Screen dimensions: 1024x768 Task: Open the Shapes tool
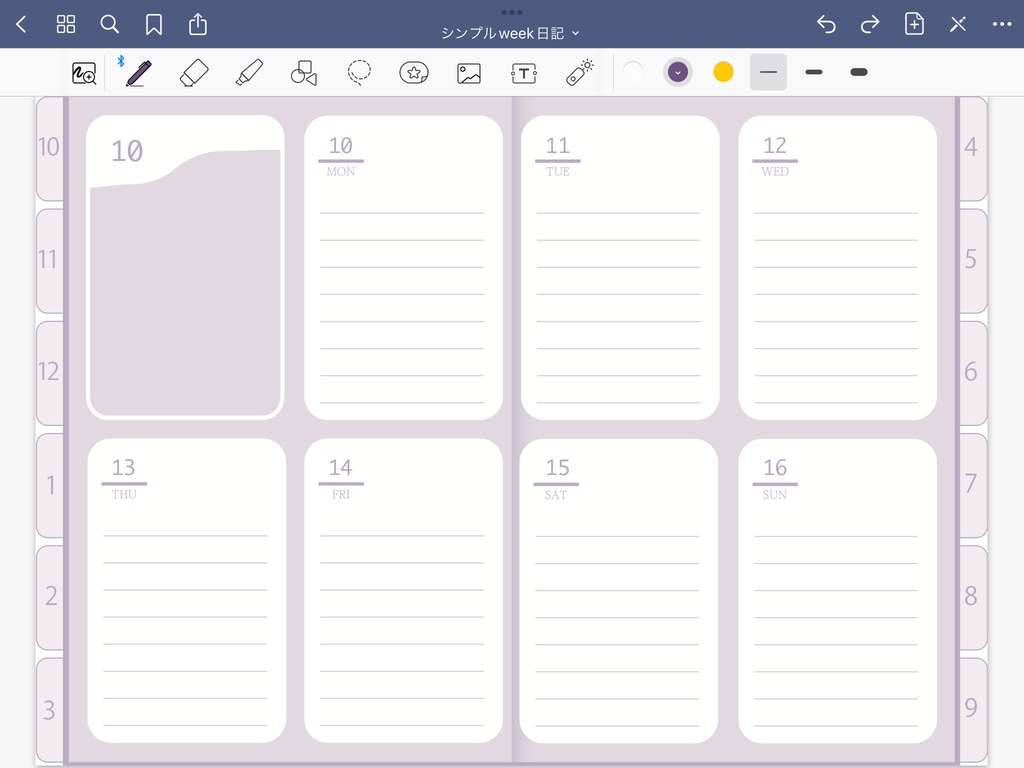pos(304,71)
